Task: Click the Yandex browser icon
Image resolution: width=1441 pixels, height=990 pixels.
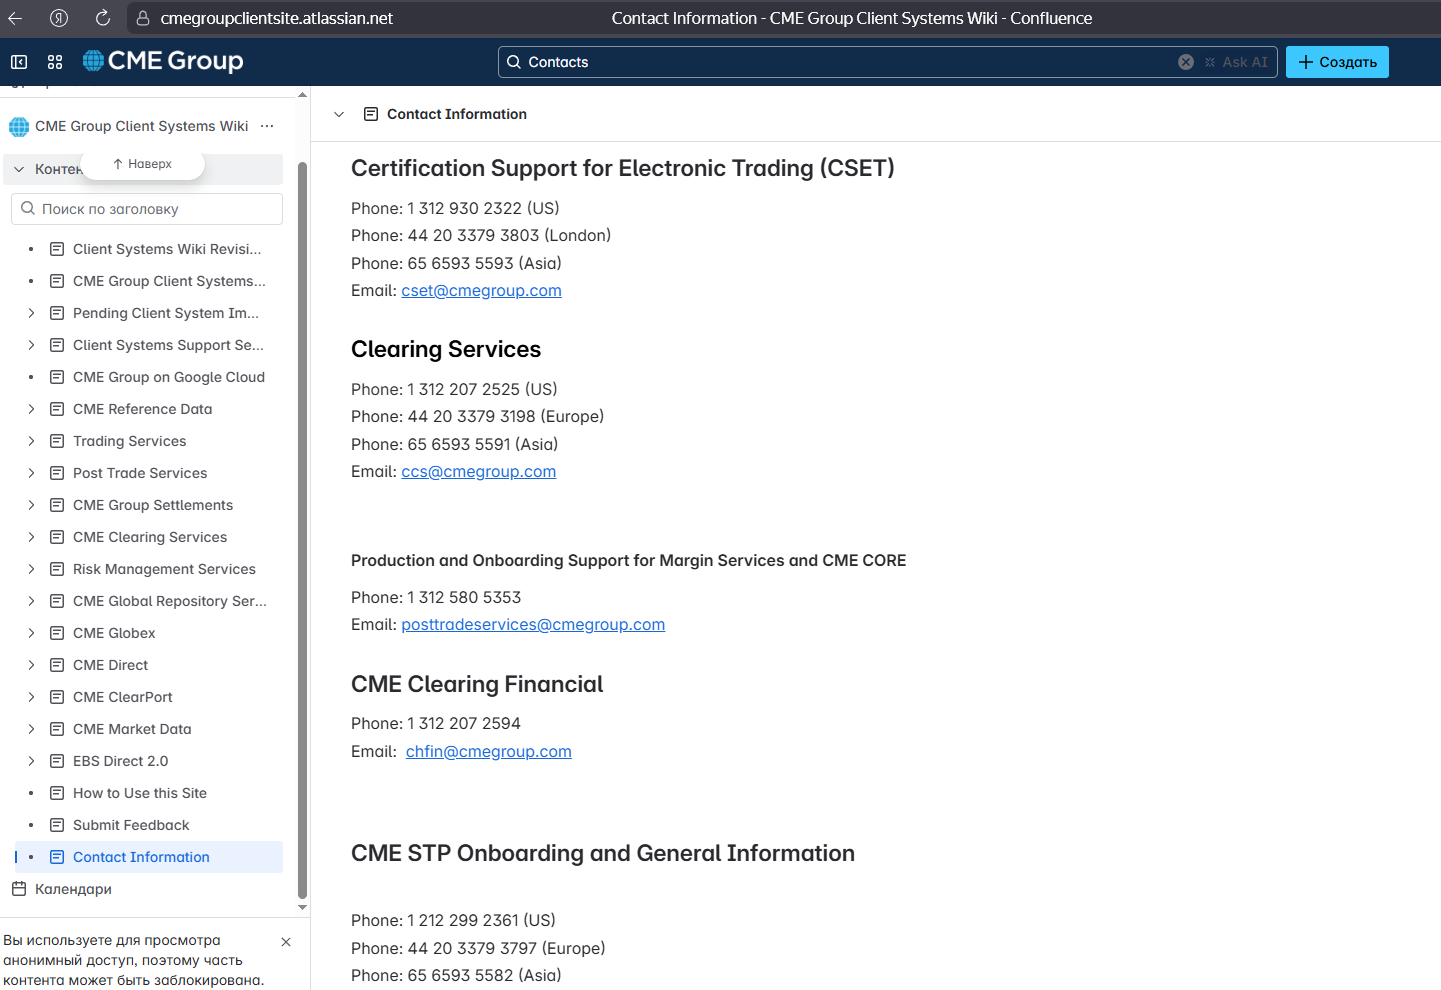Action: click(59, 18)
